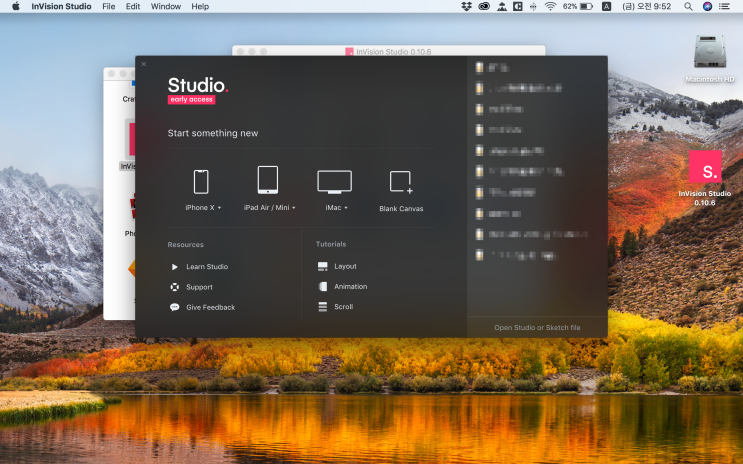The image size is (743, 464).
Task: Pick the iMac artboard icon
Action: pos(334,181)
